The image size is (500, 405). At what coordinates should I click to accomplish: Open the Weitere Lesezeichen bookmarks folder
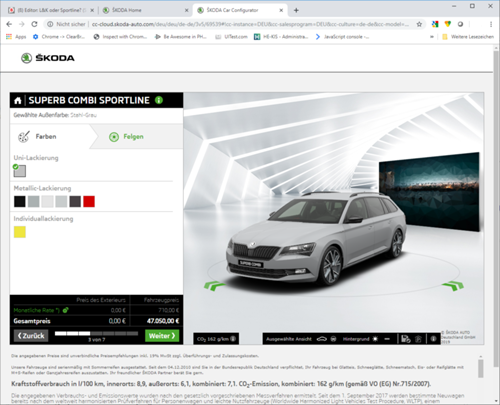pyautogui.click(x=468, y=37)
